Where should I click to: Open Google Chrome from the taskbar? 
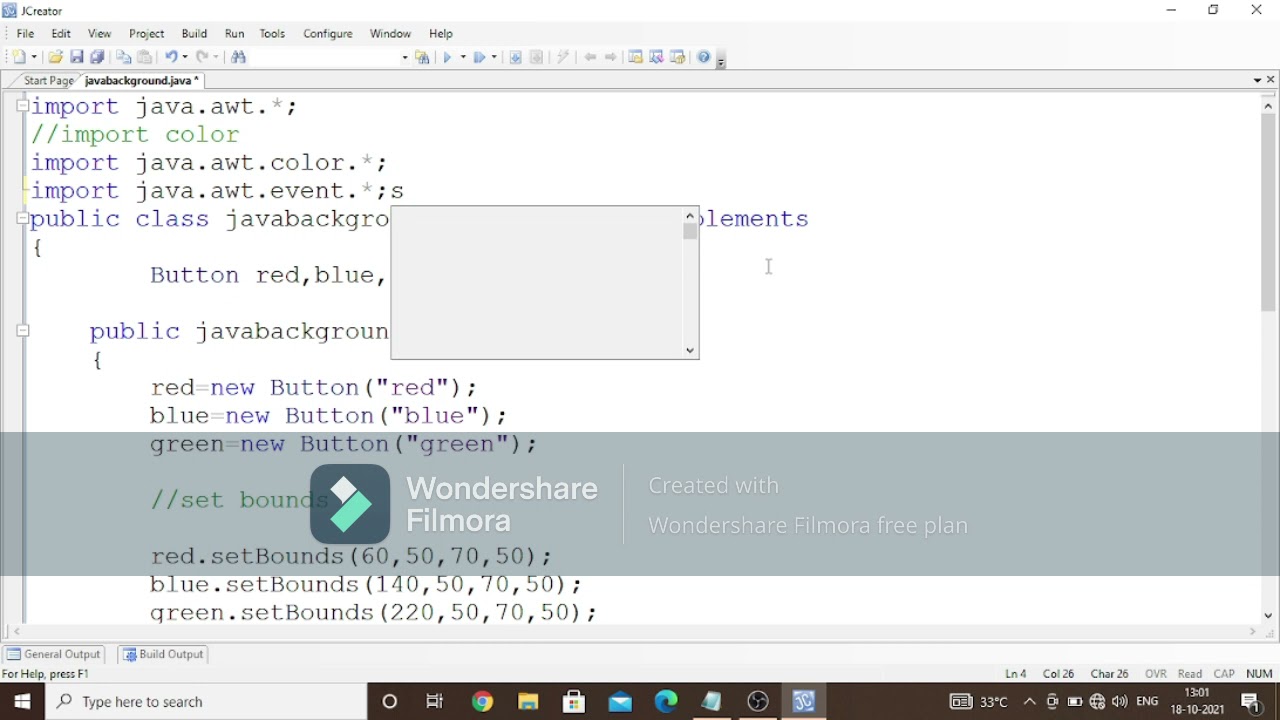point(482,702)
